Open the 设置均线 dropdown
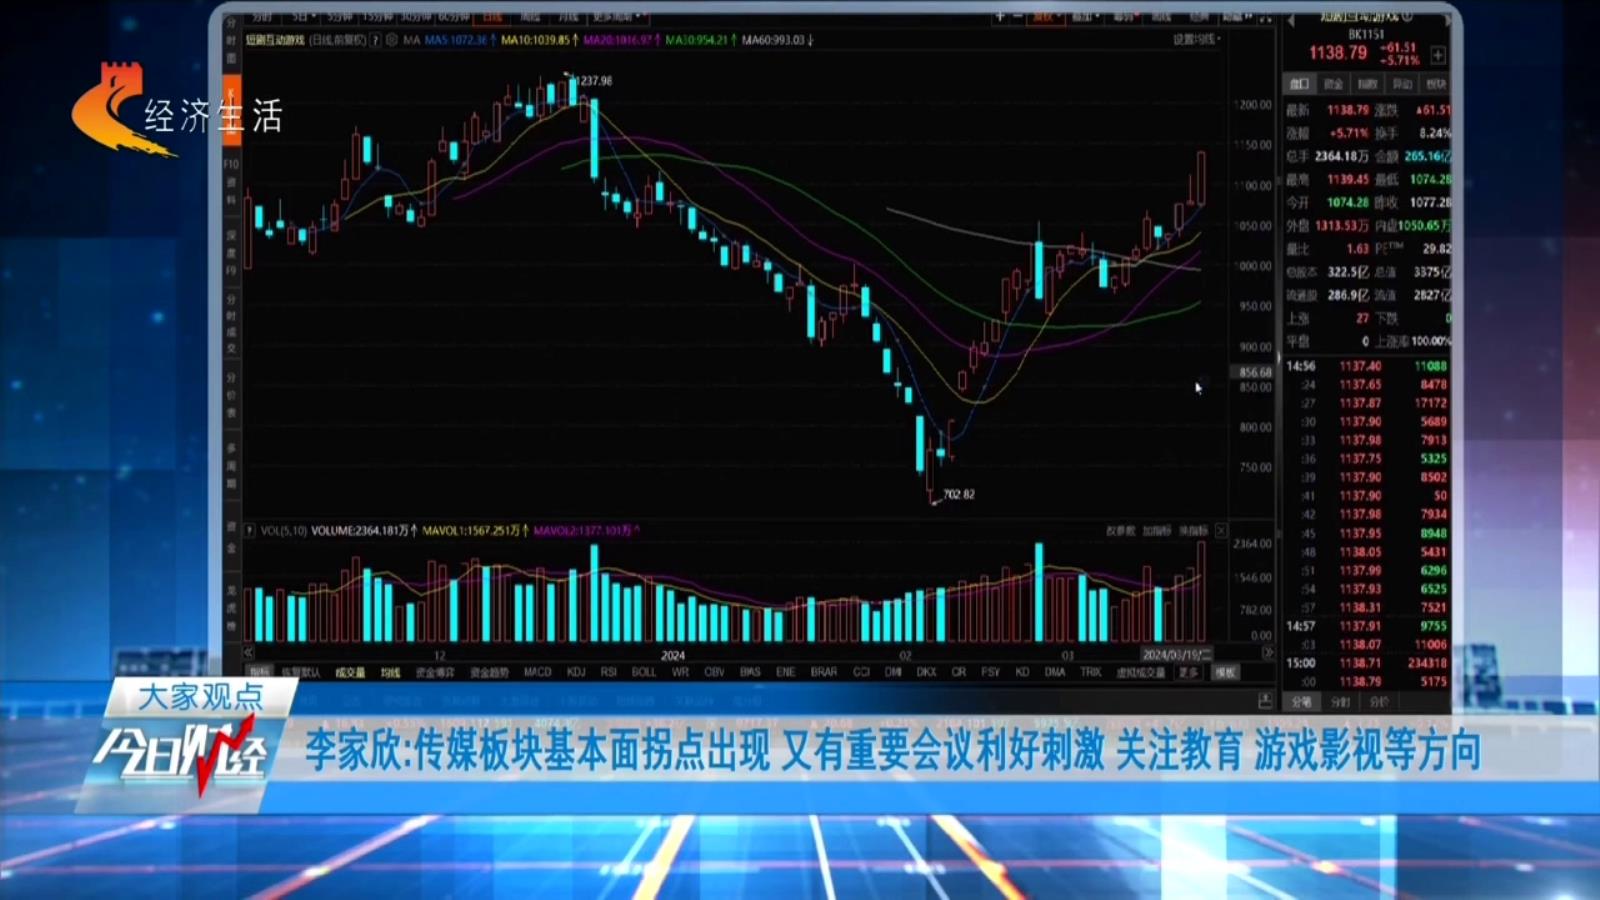This screenshot has width=1600, height=900. (1196, 40)
